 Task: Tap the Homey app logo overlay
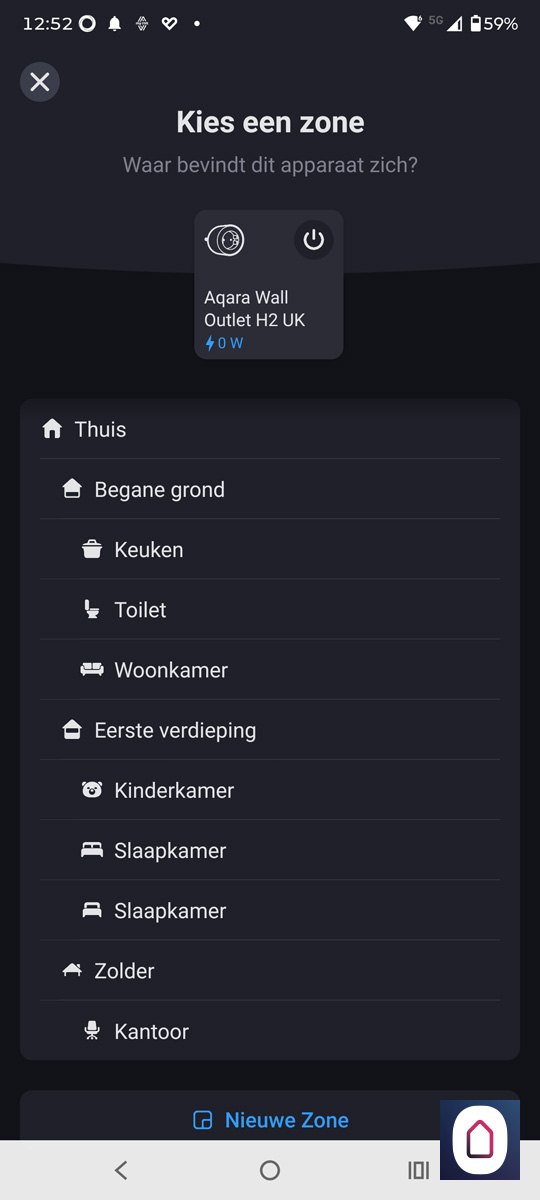[x=480, y=1140]
